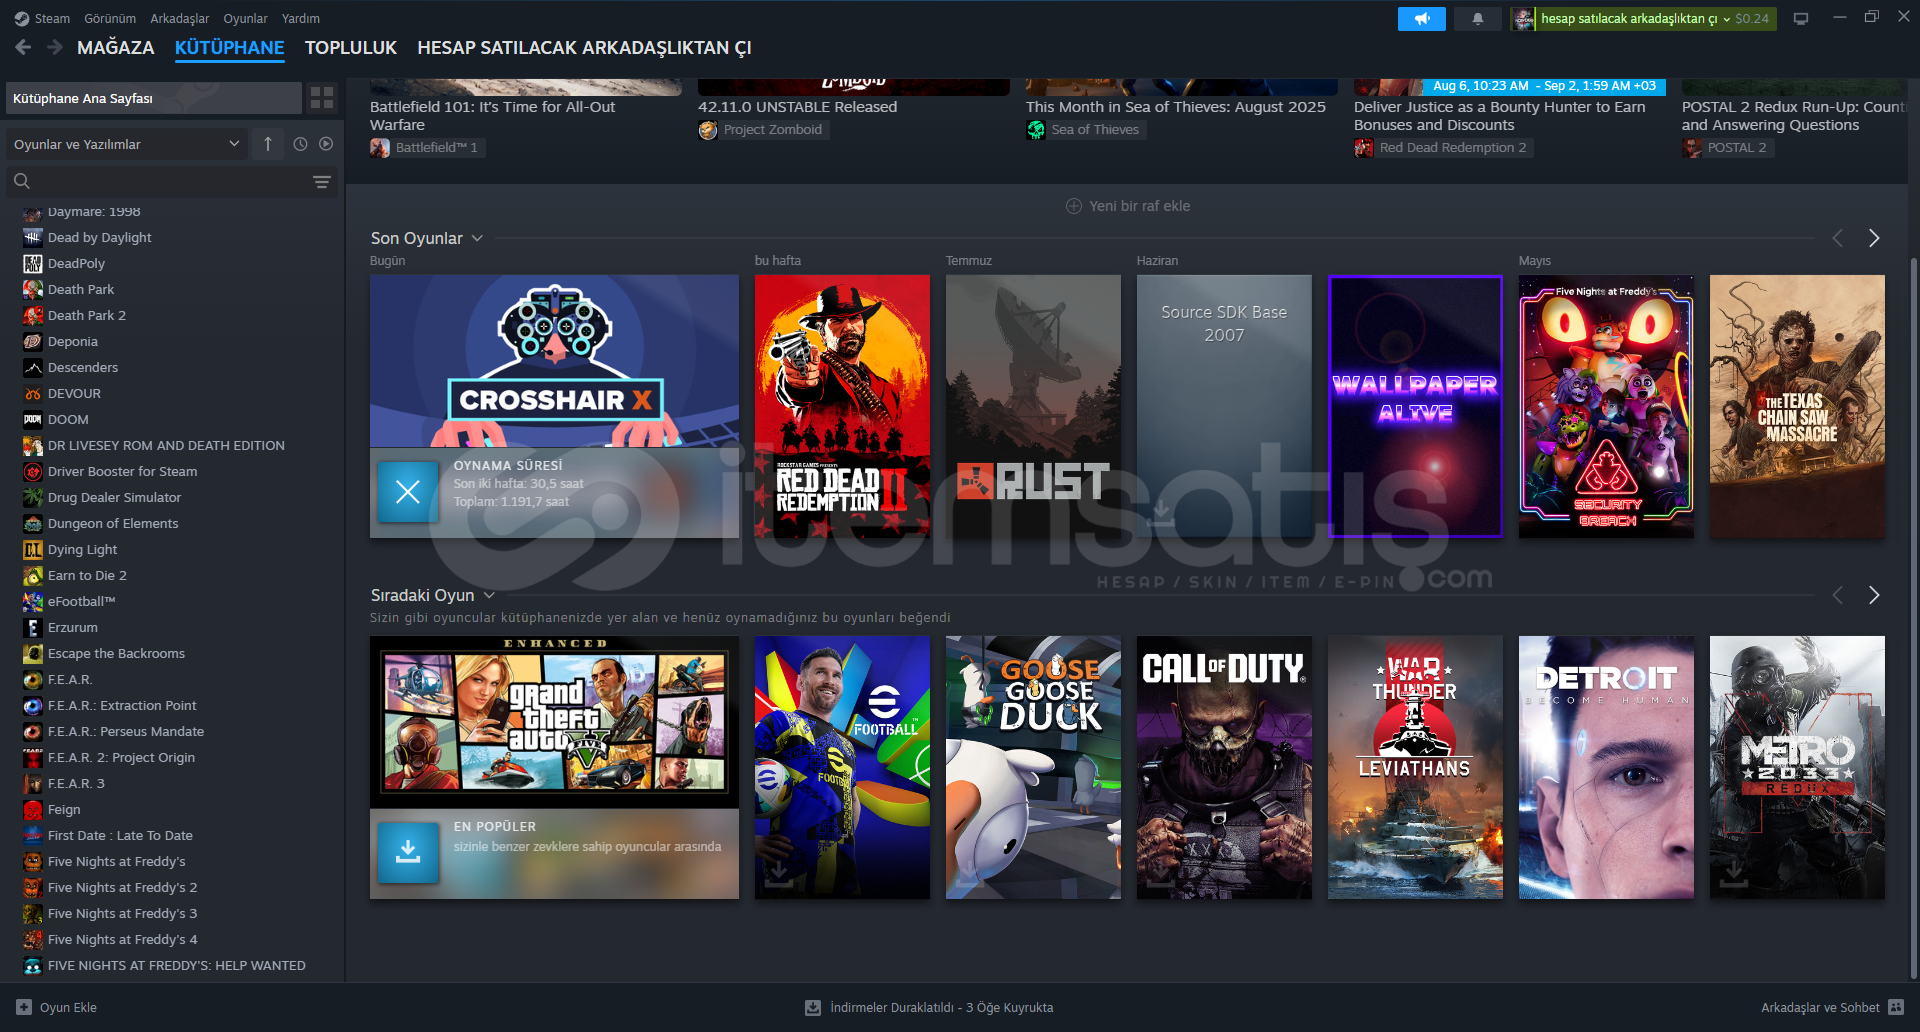The height and width of the screenshot is (1032, 1920).
Task: Go forward with the right arrow
Action: [x=54, y=47]
